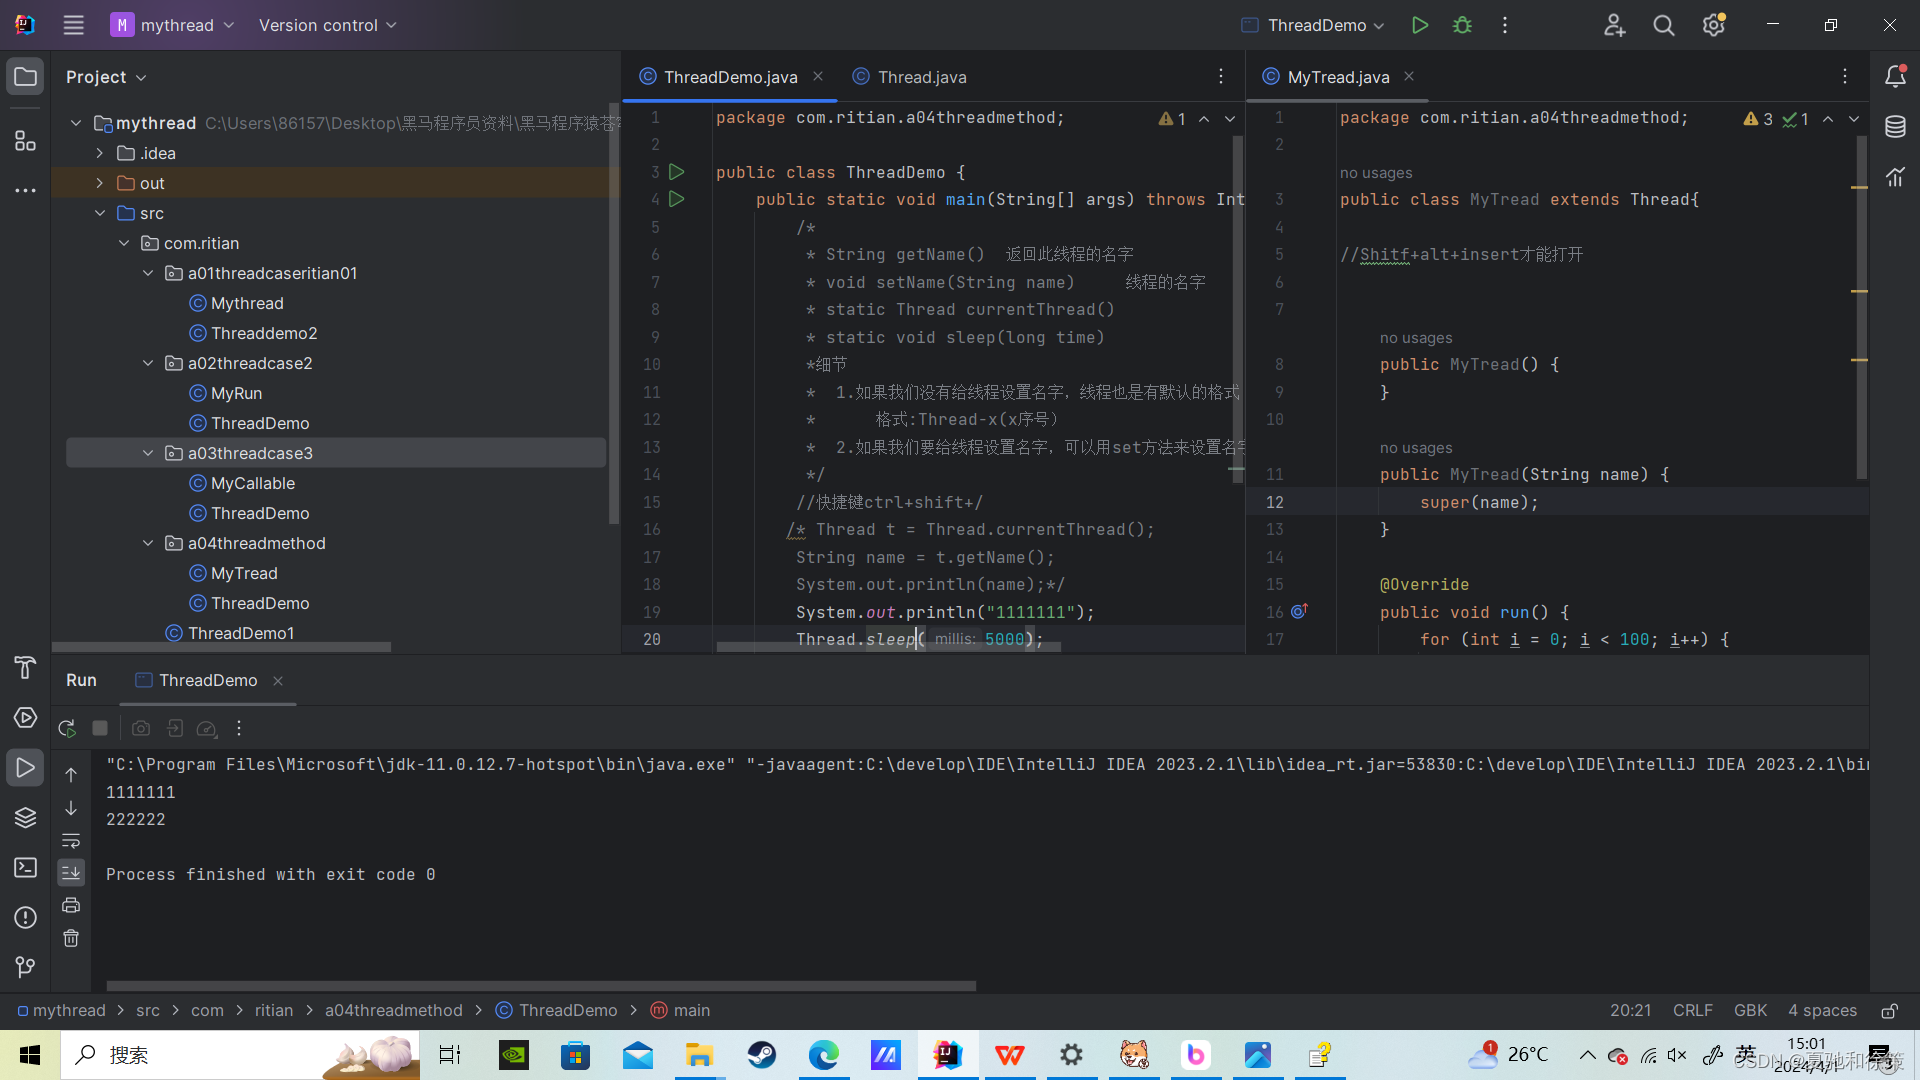Collapse the a04threadmethod package

click(x=148, y=543)
